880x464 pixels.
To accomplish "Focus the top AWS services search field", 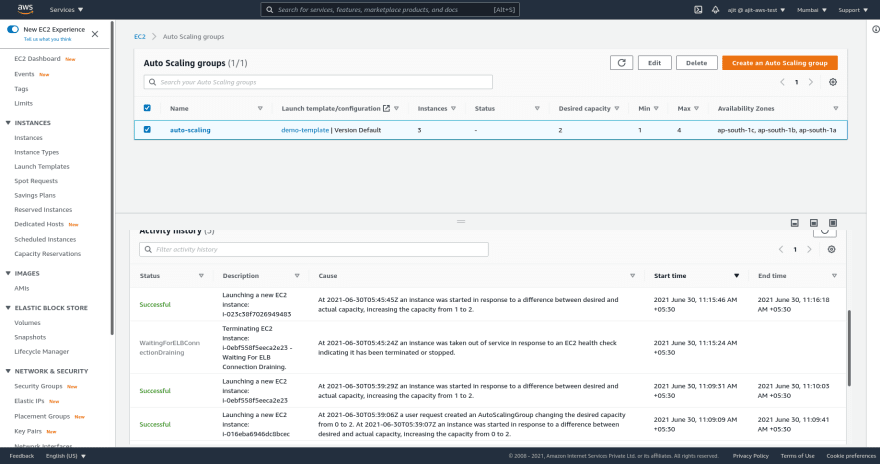I will click(x=390, y=10).
